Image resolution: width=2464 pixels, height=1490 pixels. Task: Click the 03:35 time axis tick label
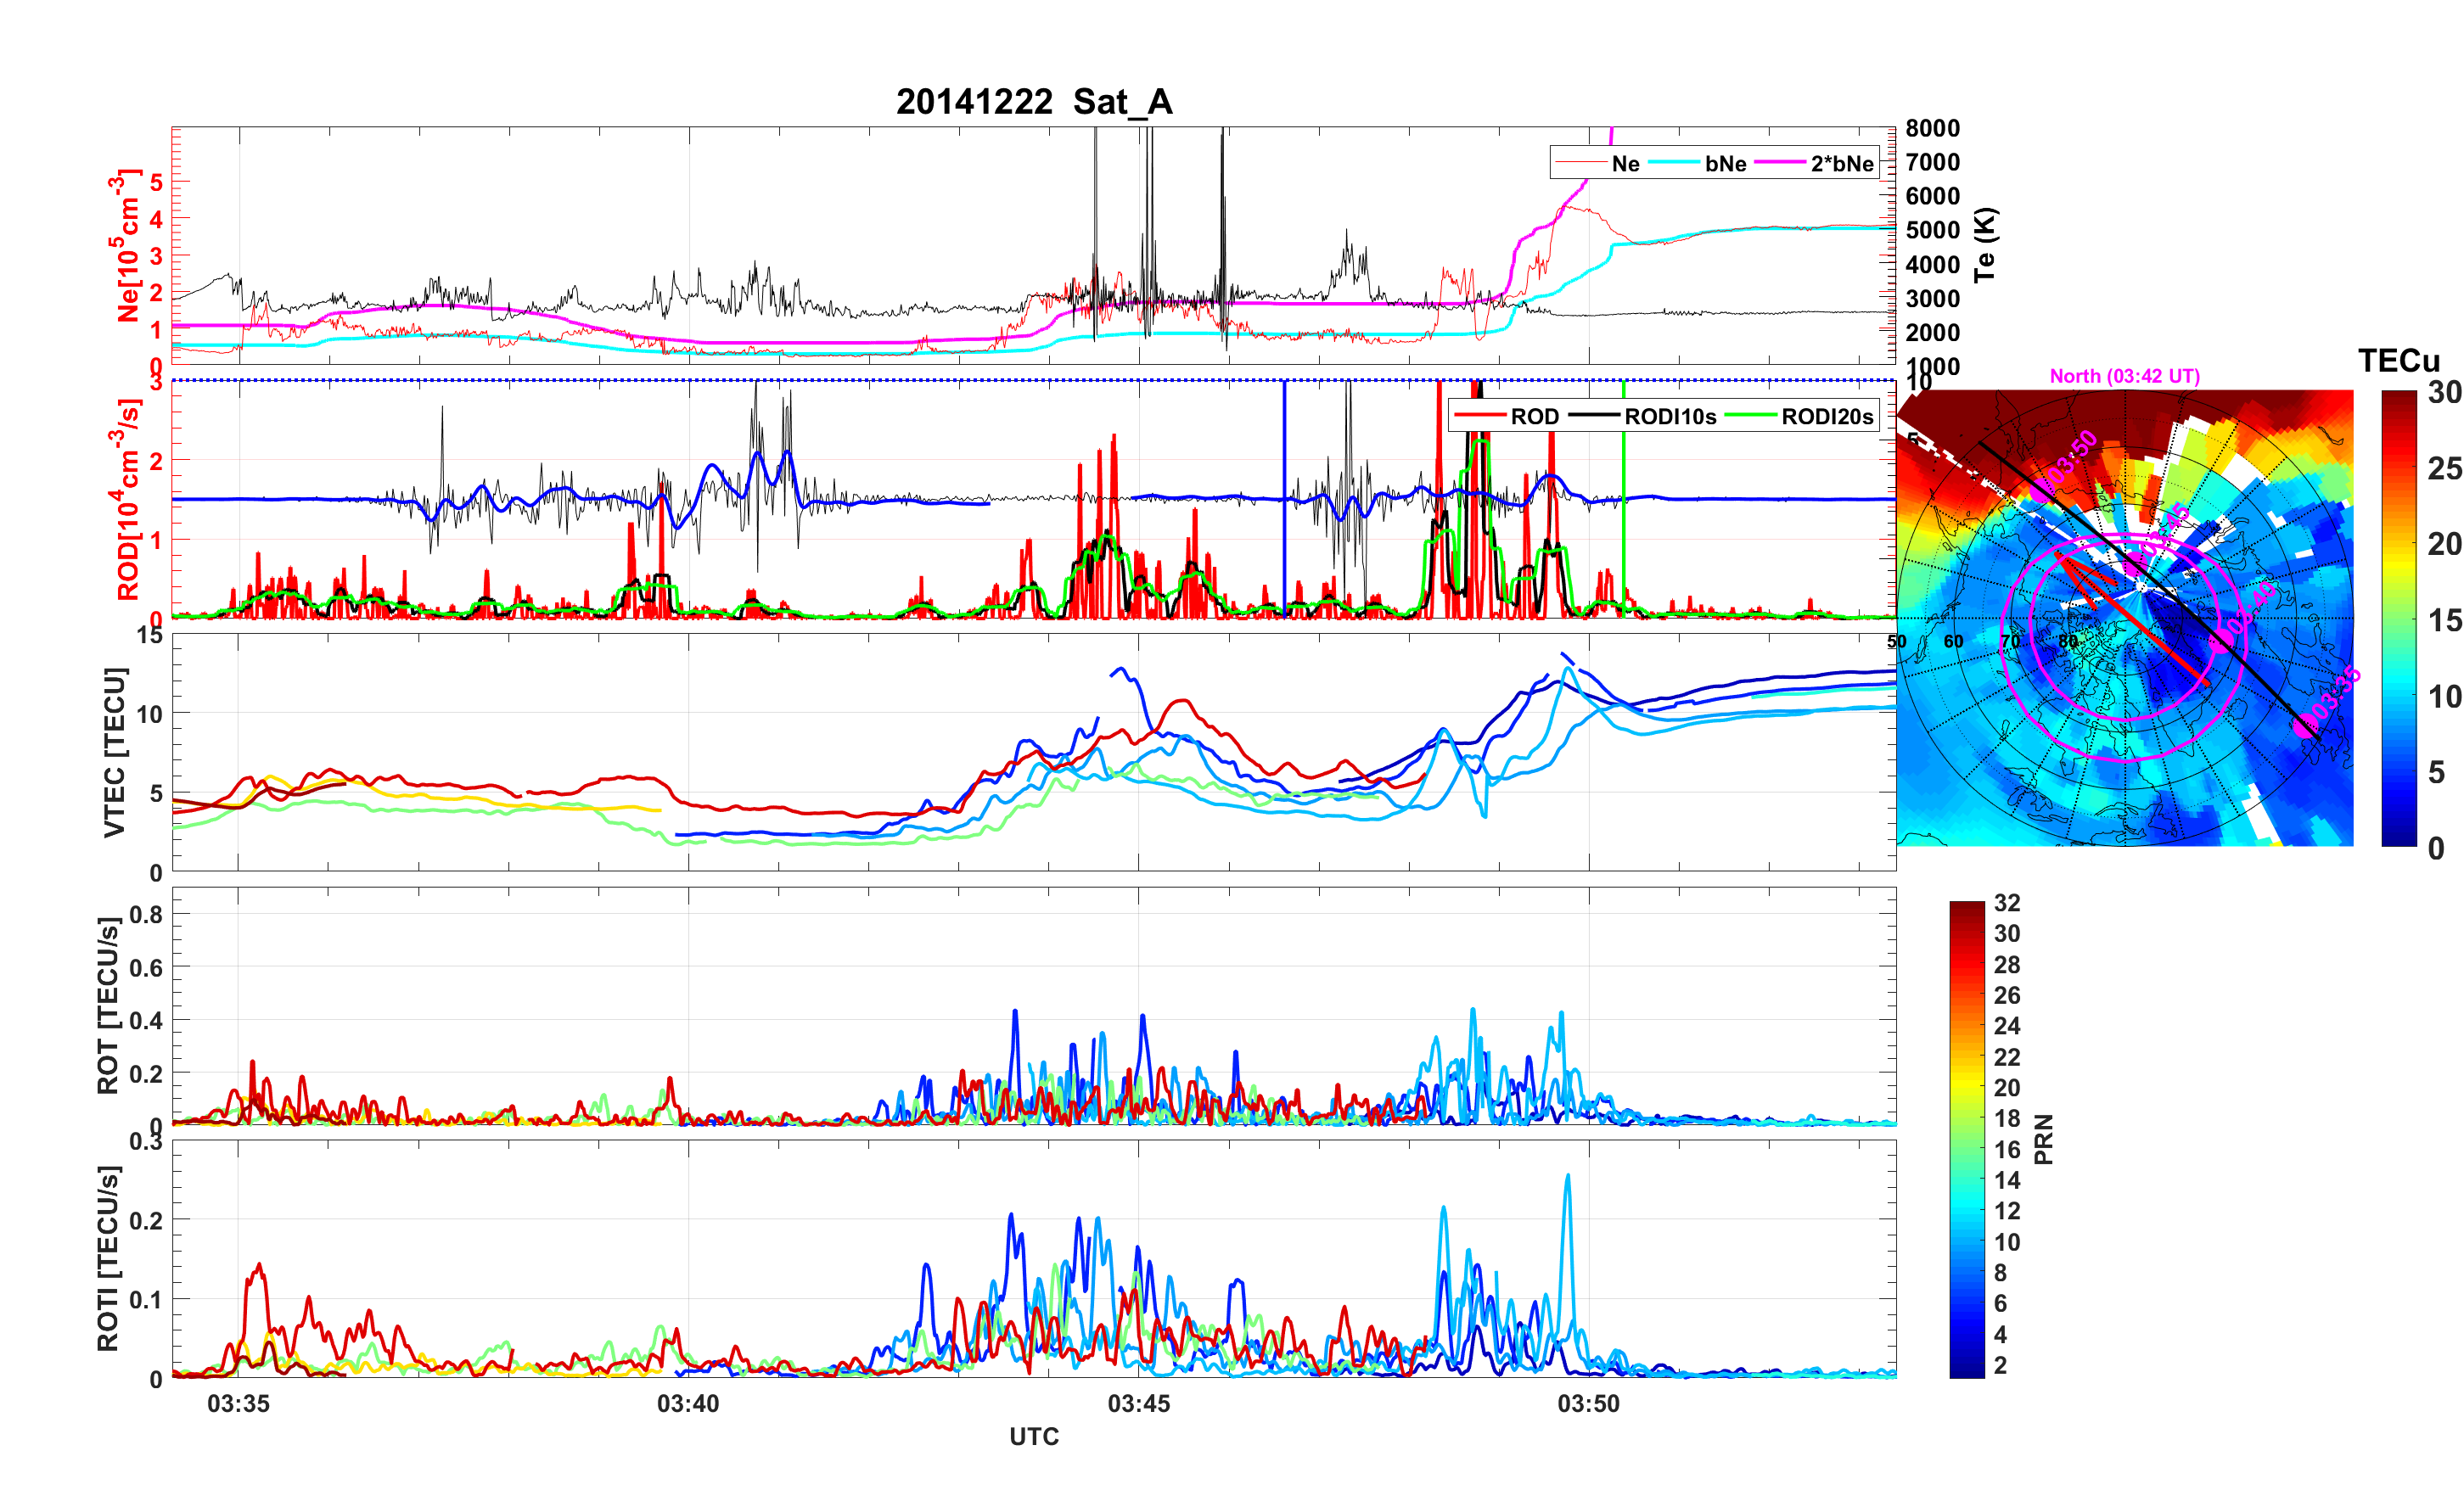click(238, 1403)
